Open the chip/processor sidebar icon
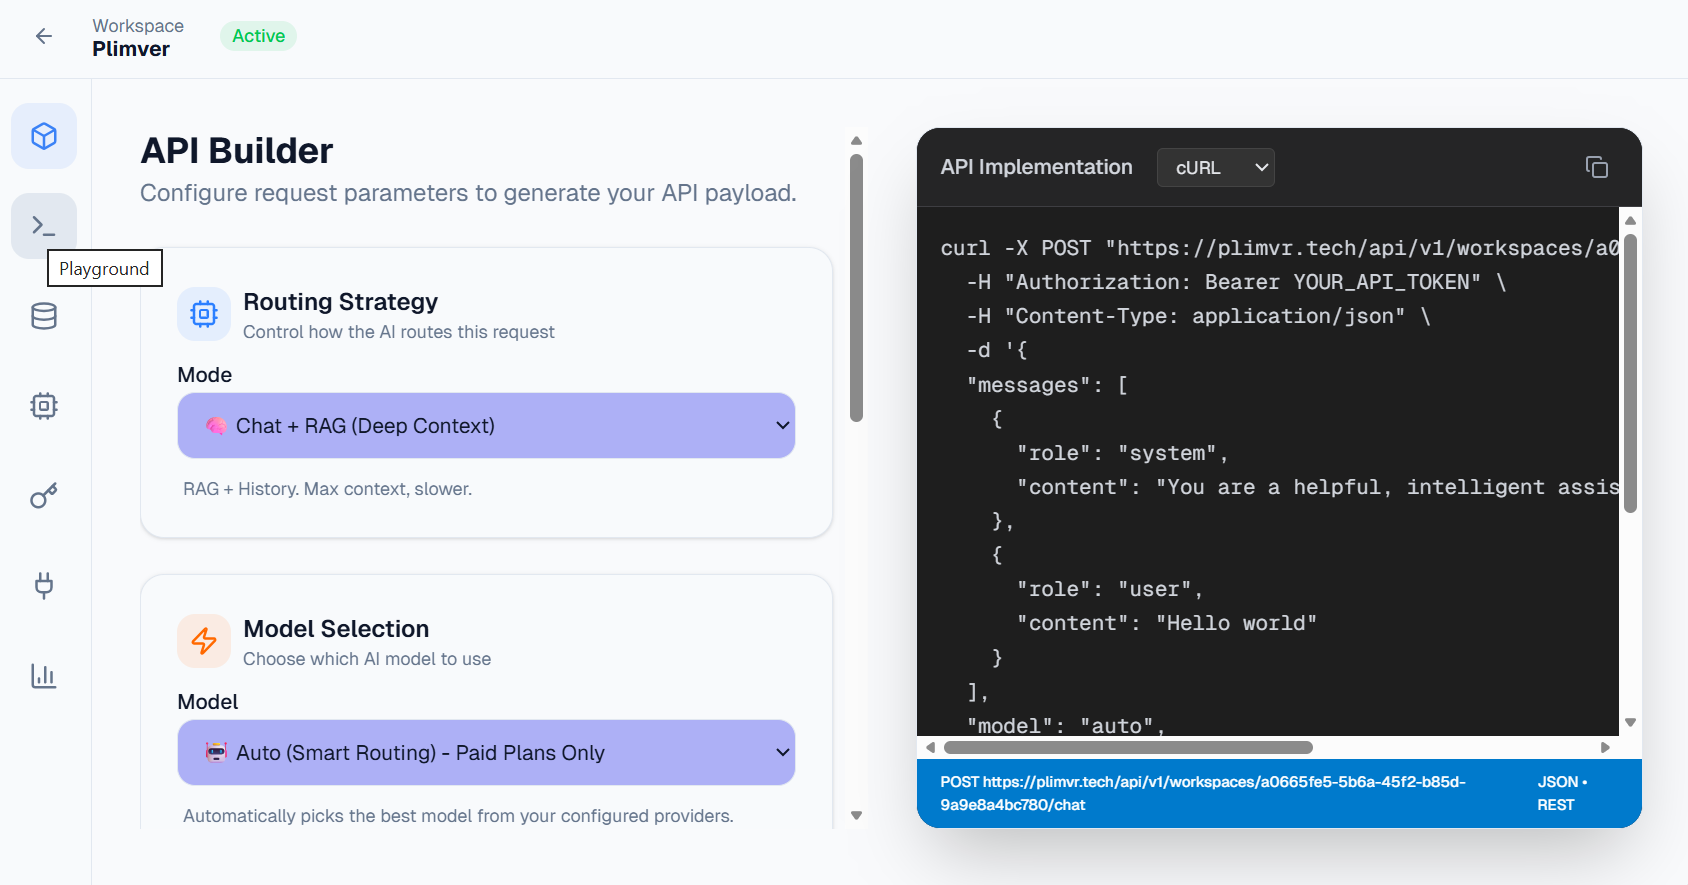The height and width of the screenshot is (885, 1688). pos(44,406)
